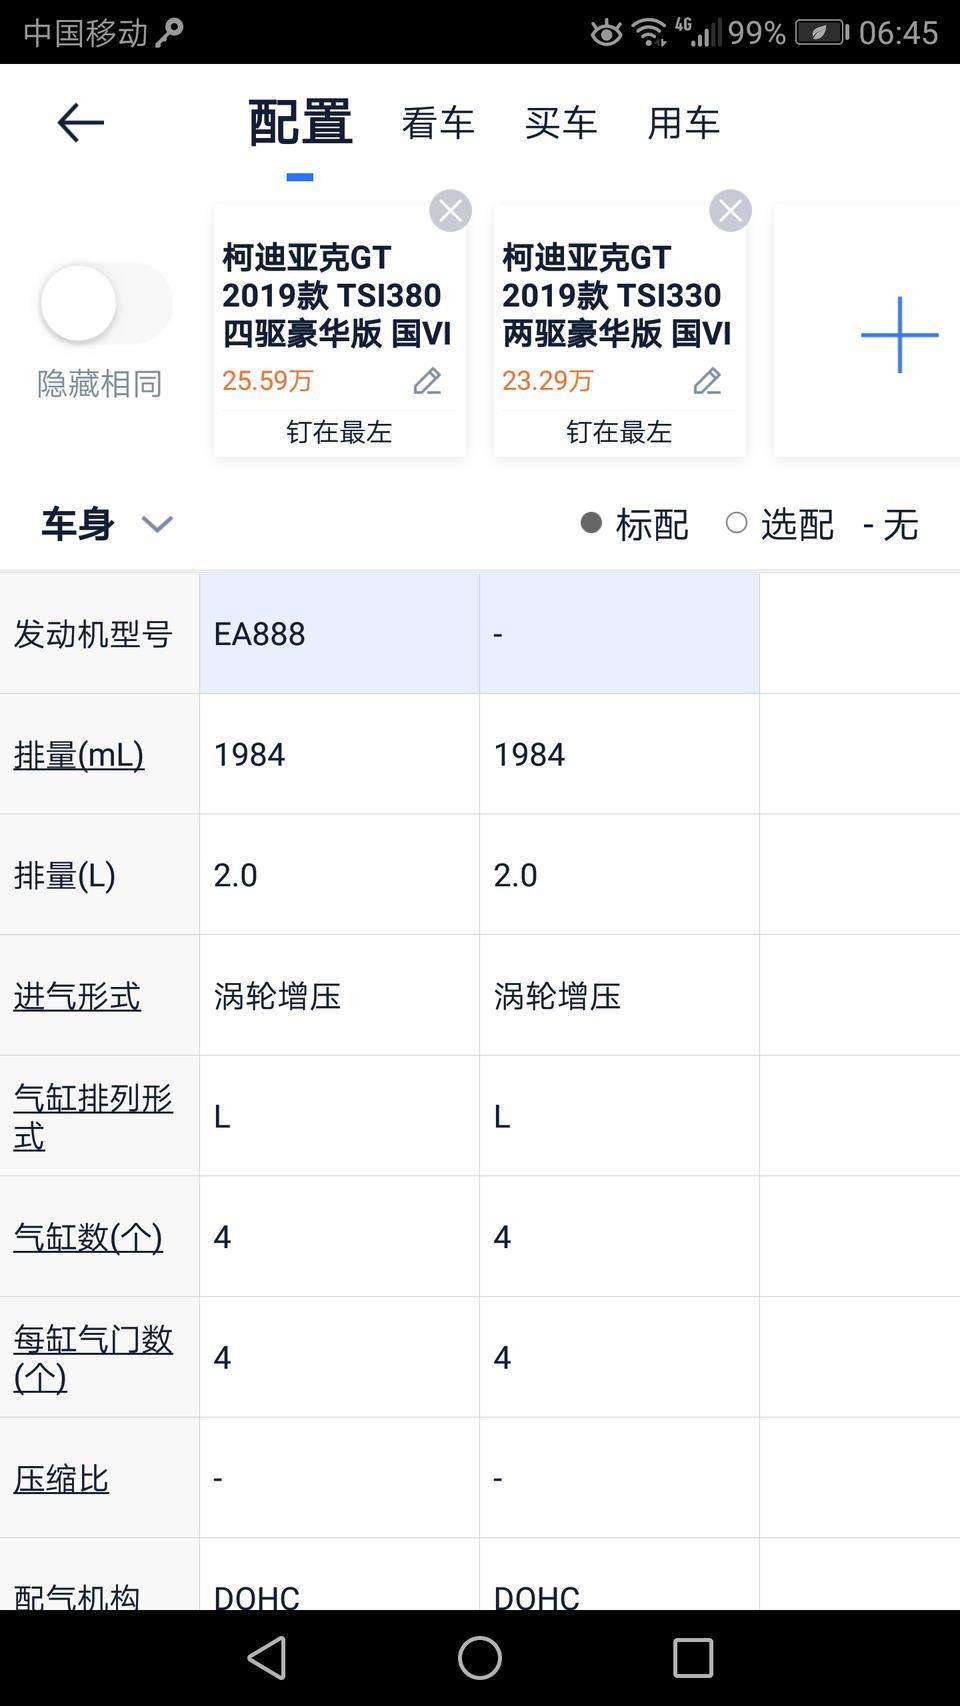Tap the Android home navigation button
The height and width of the screenshot is (1706, 960).
coord(480,1658)
